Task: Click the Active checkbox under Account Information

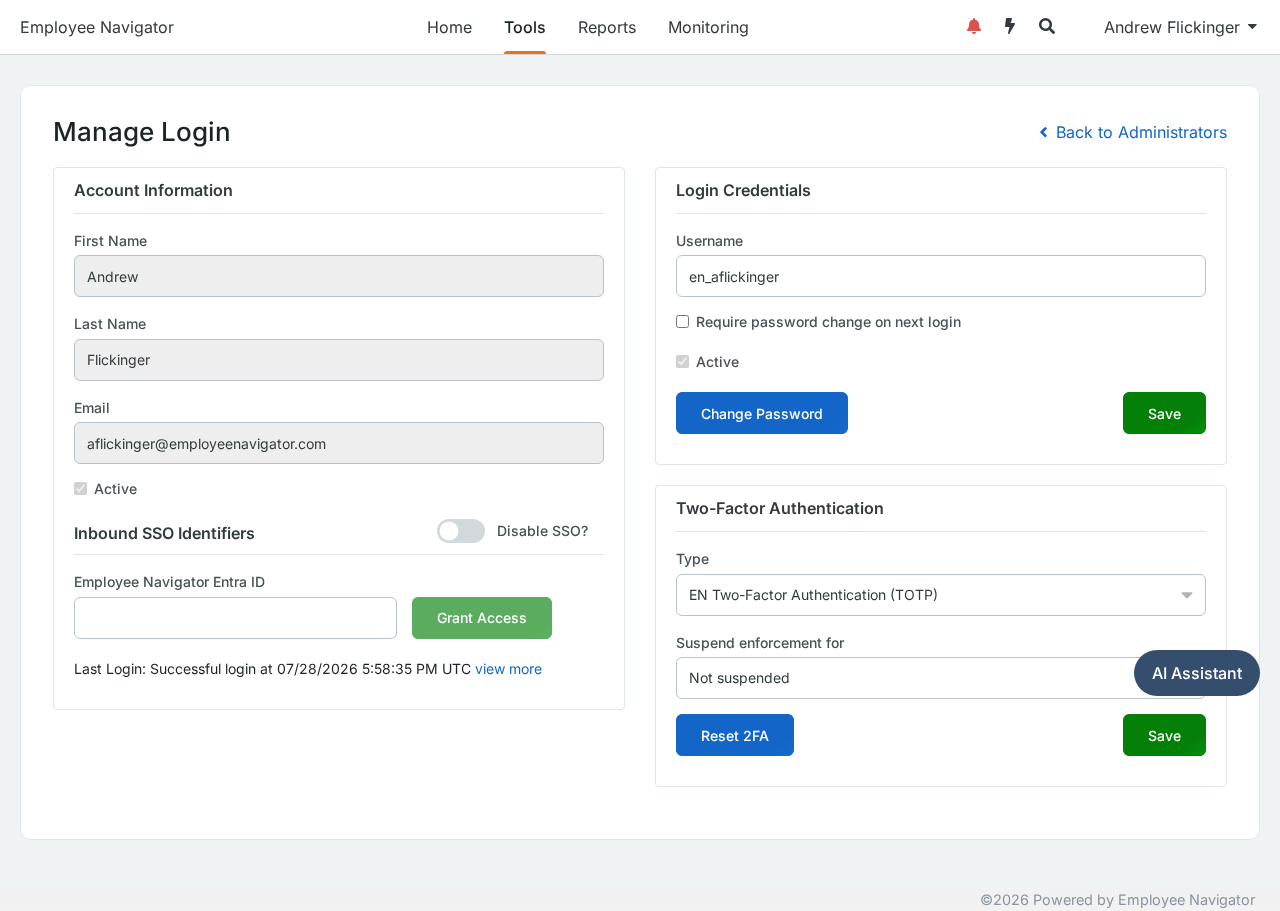Action: (x=81, y=489)
